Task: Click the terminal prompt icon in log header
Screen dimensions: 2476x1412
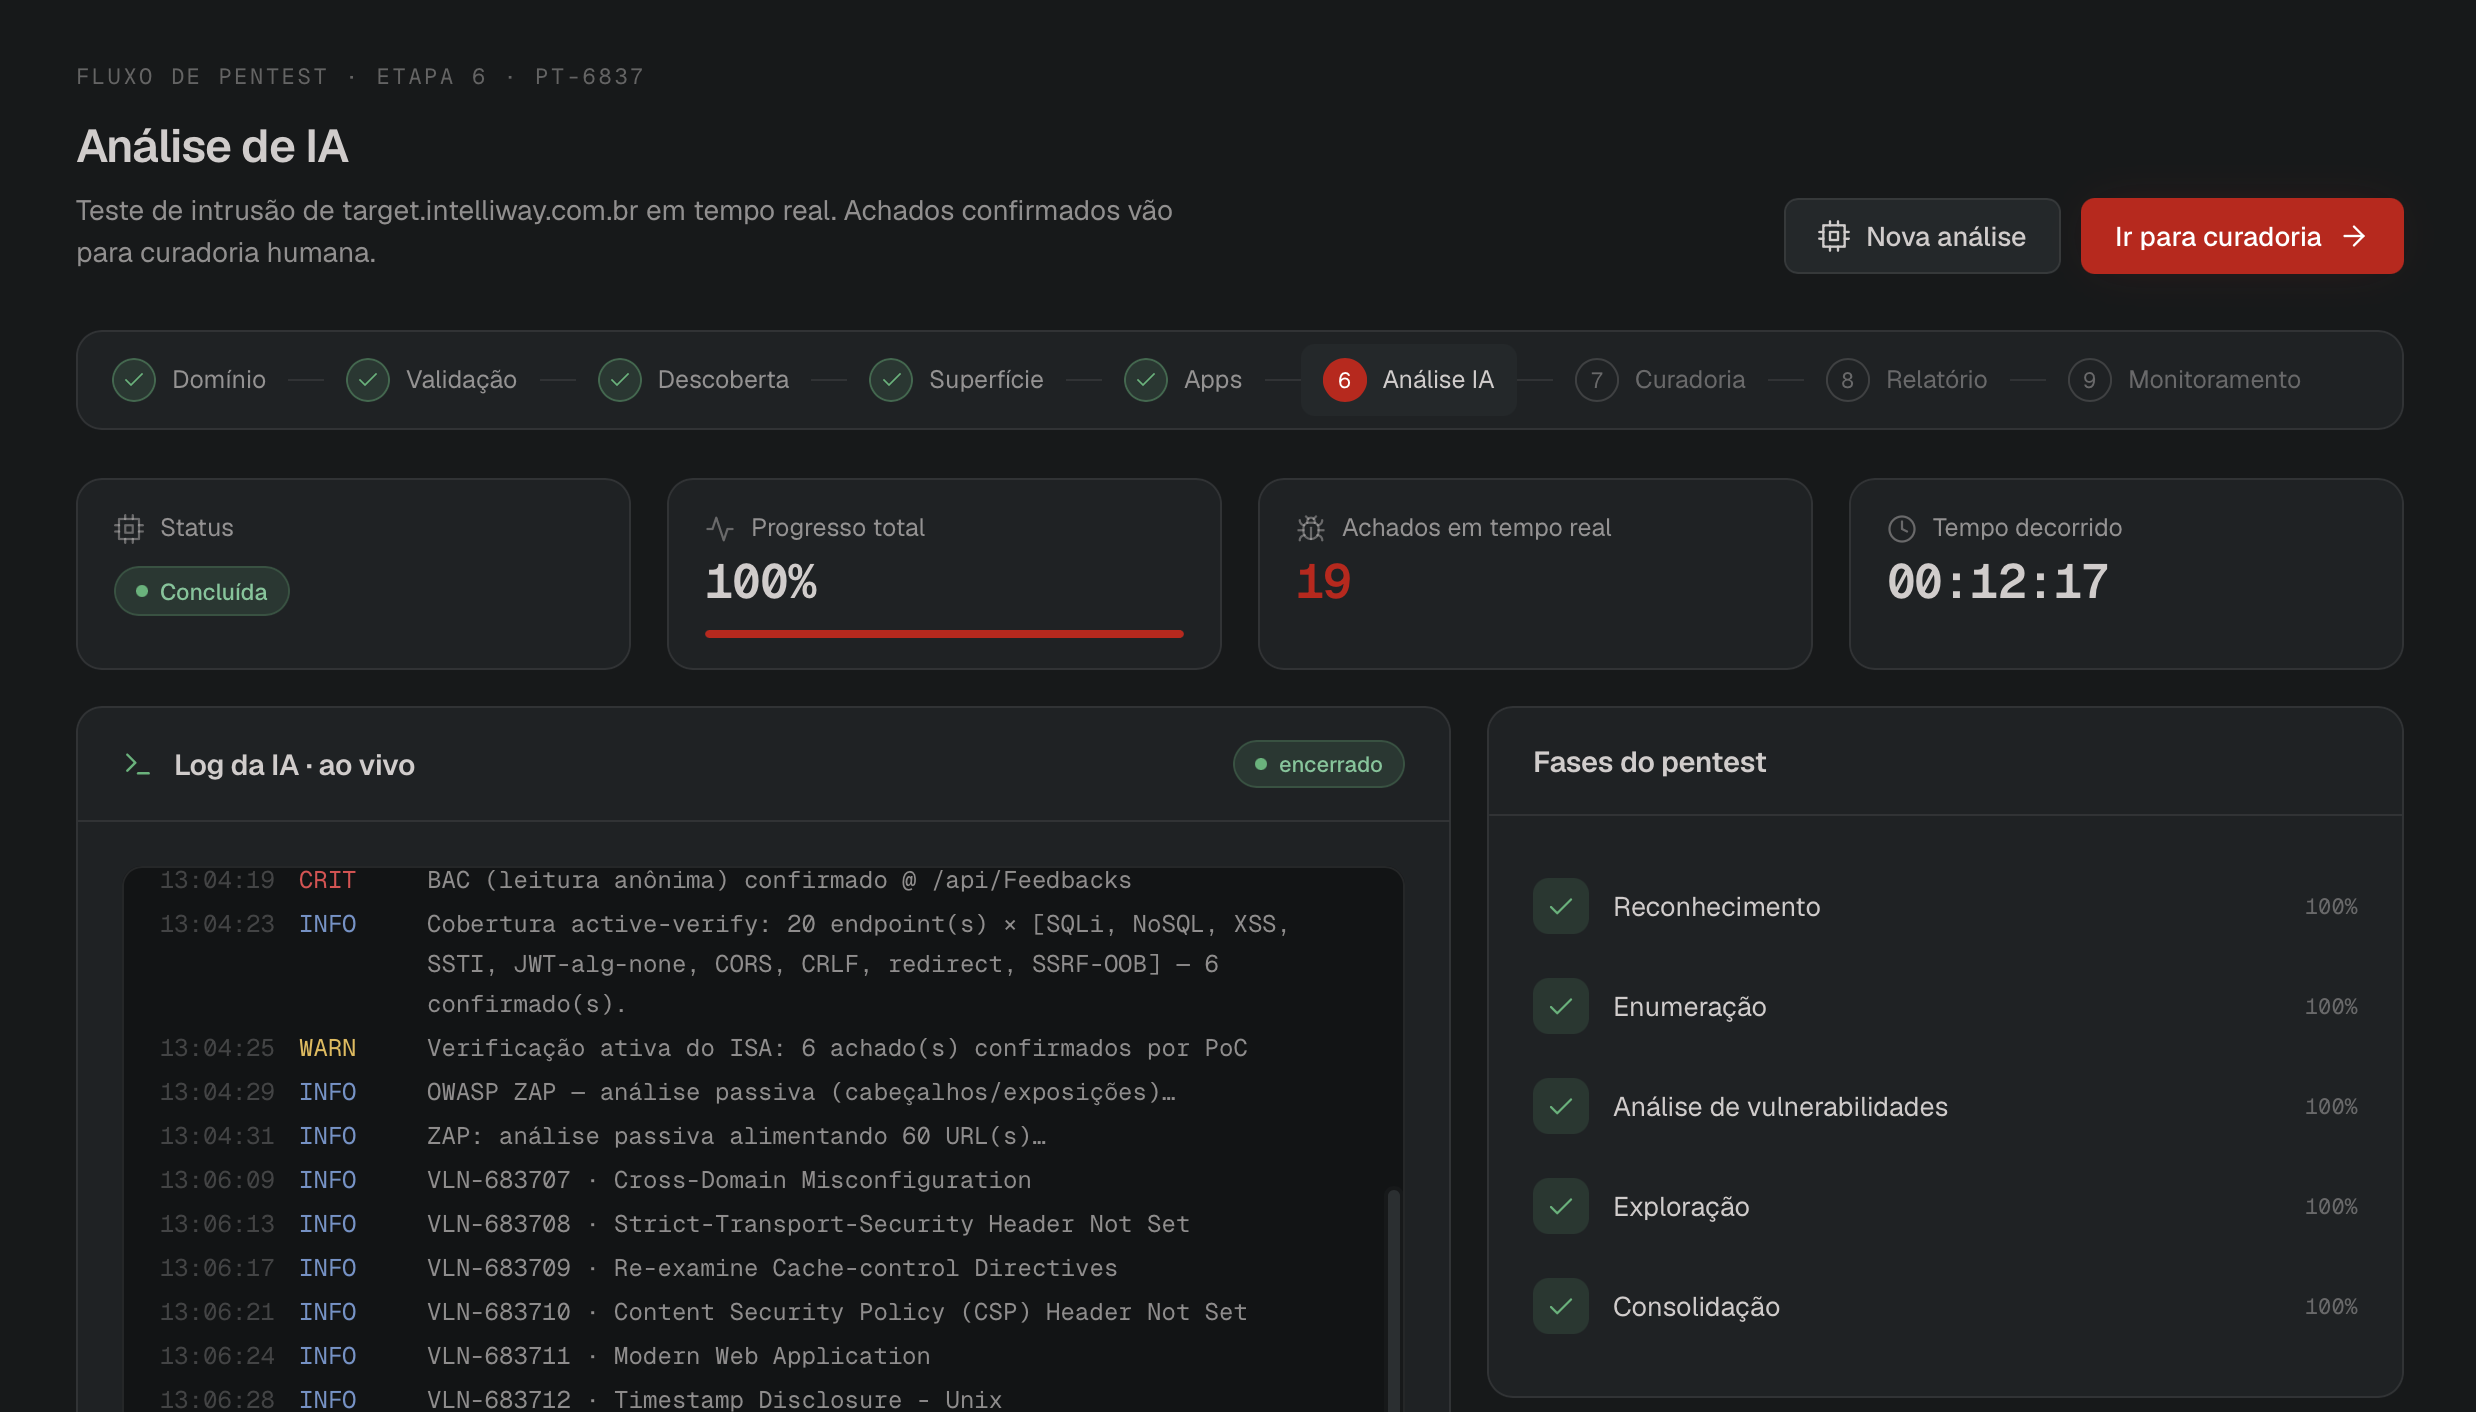Action: (137, 764)
